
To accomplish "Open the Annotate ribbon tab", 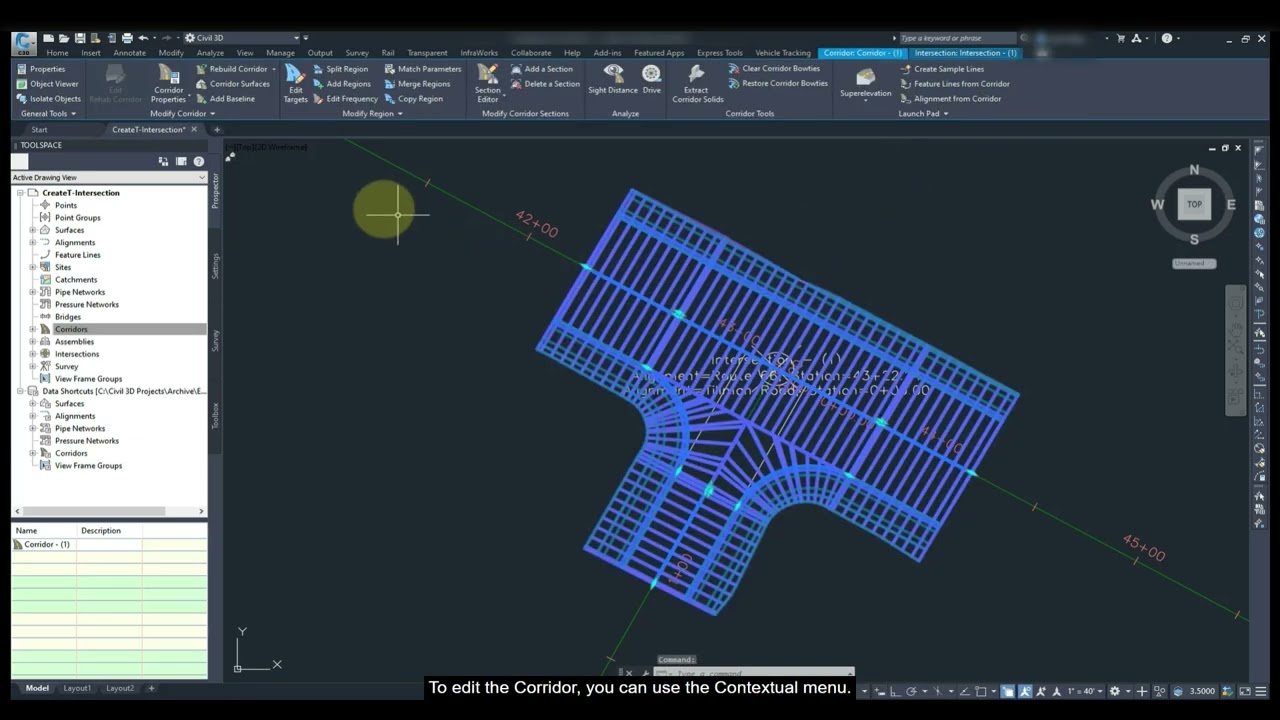I will click(x=130, y=53).
